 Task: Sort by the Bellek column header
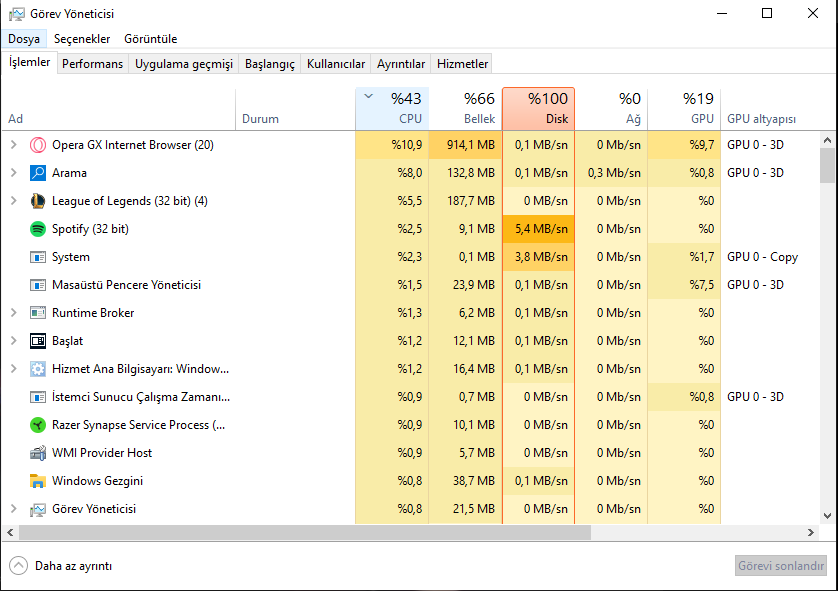click(465, 109)
